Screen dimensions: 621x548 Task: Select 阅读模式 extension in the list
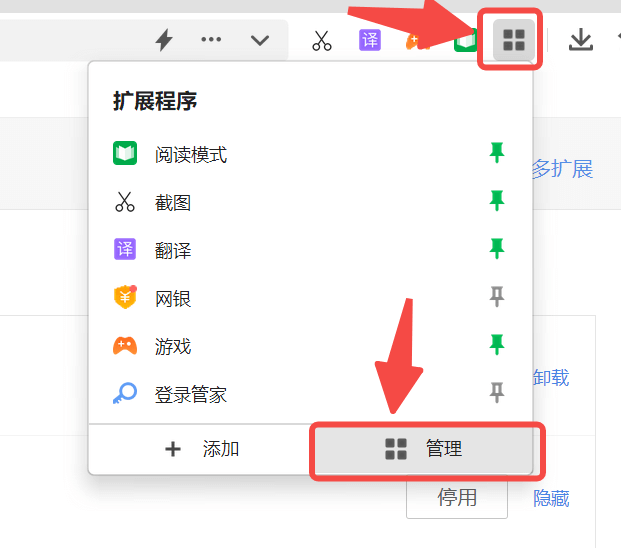point(190,155)
